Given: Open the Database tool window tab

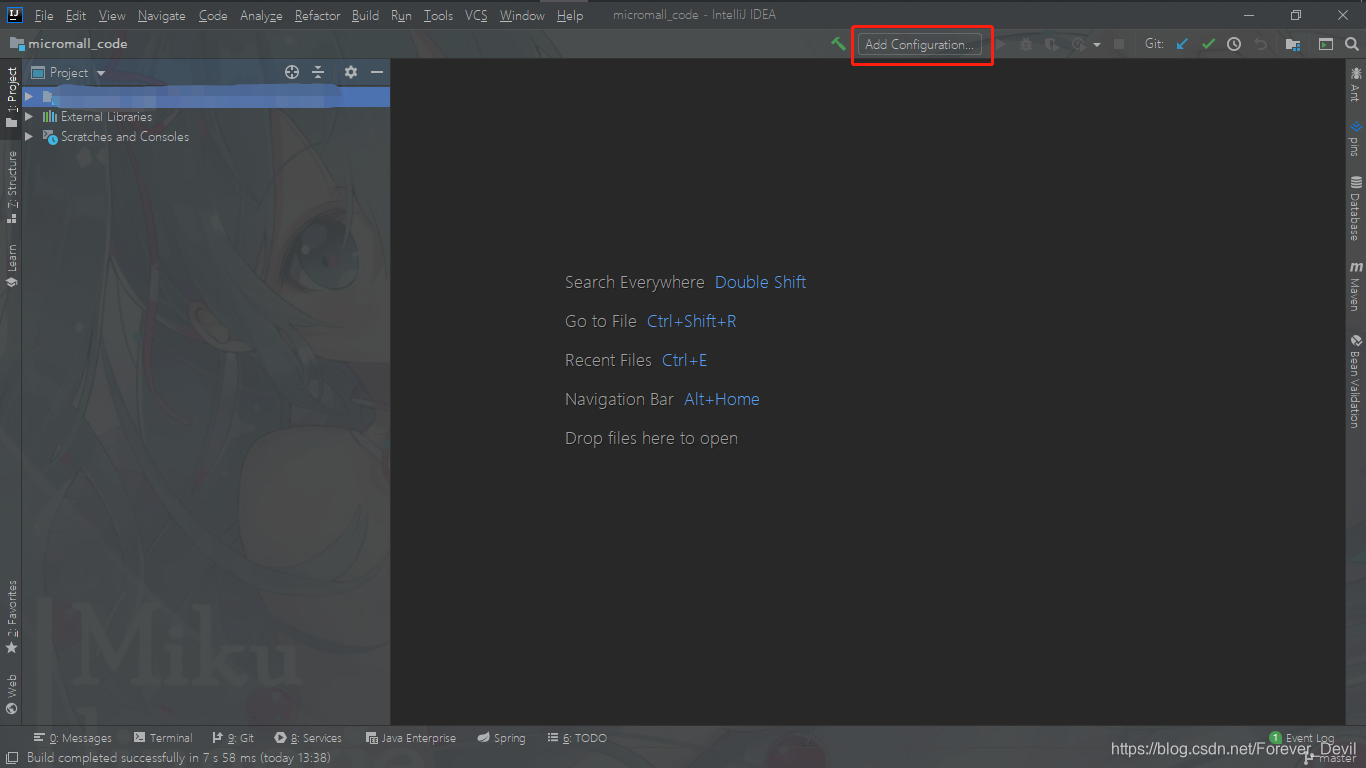Looking at the screenshot, I should point(1356,209).
